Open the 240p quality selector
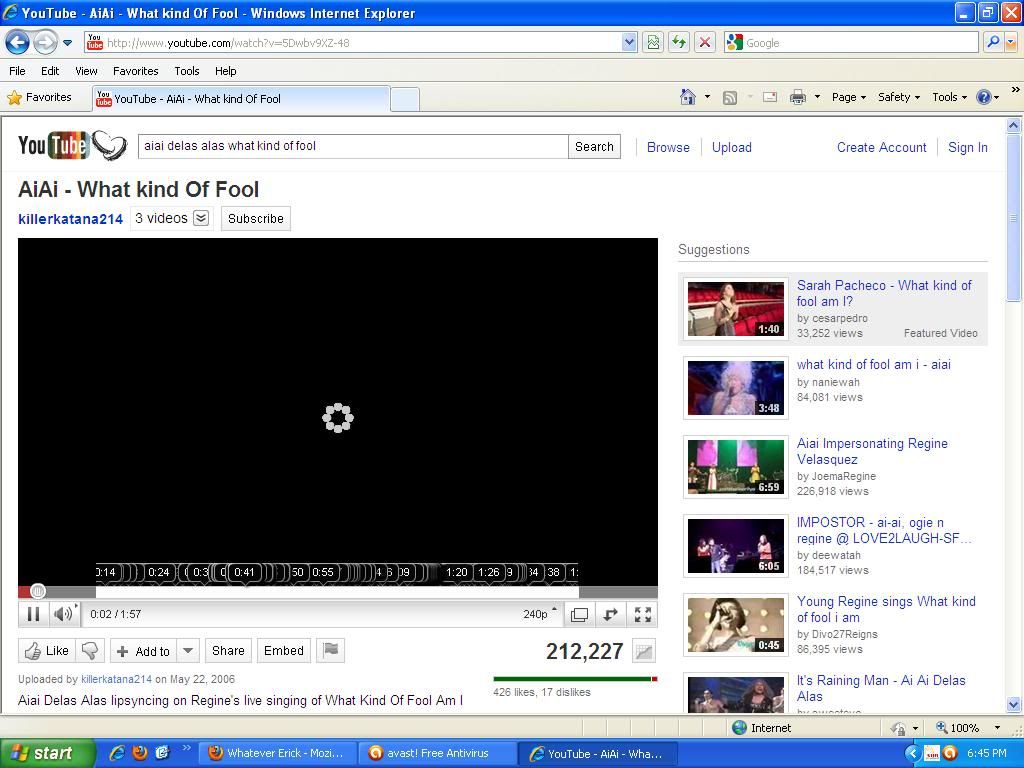The height and width of the screenshot is (768, 1024). (539, 614)
